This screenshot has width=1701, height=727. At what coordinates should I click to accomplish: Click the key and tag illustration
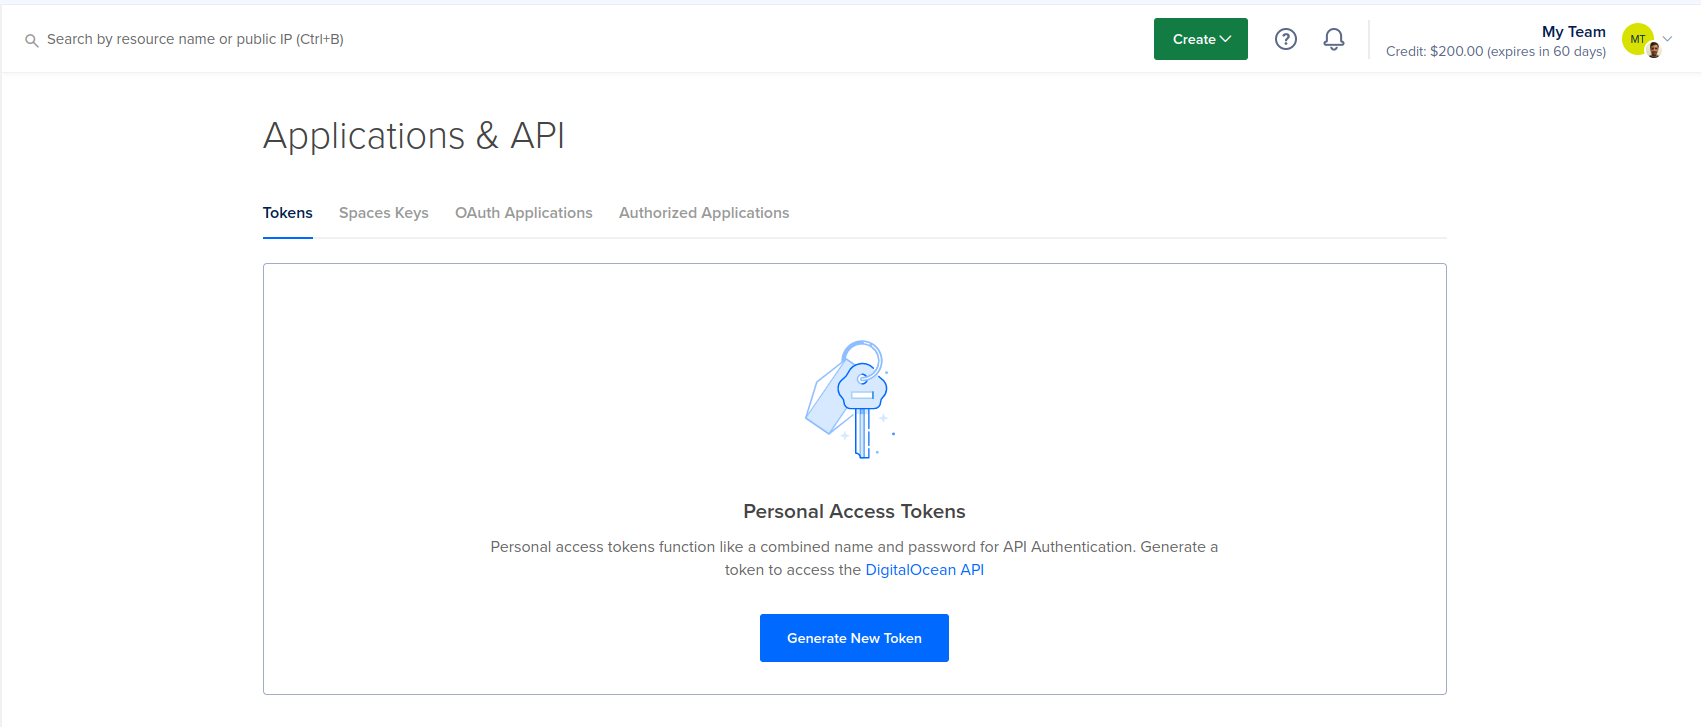[849, 399]
